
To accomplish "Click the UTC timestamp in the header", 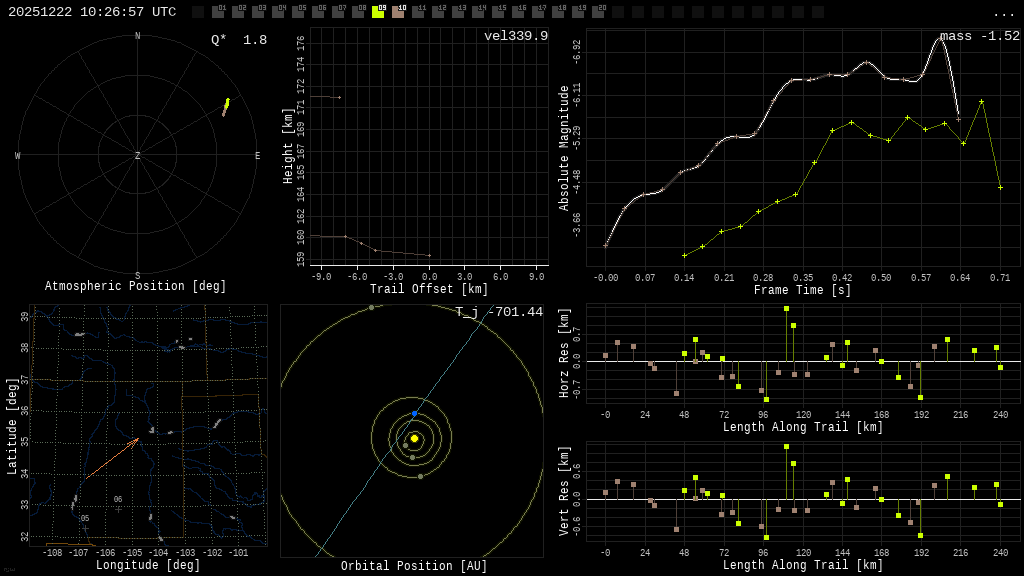I will (92, 12).
